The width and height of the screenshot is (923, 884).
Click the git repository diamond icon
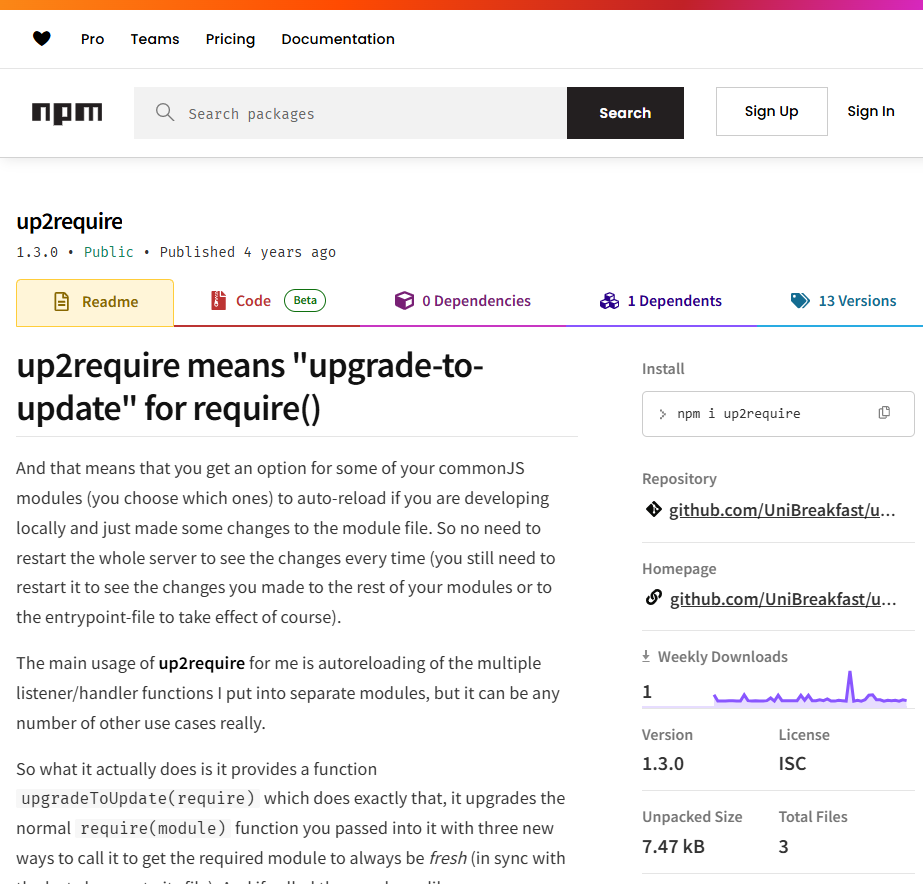click(653, 509)
